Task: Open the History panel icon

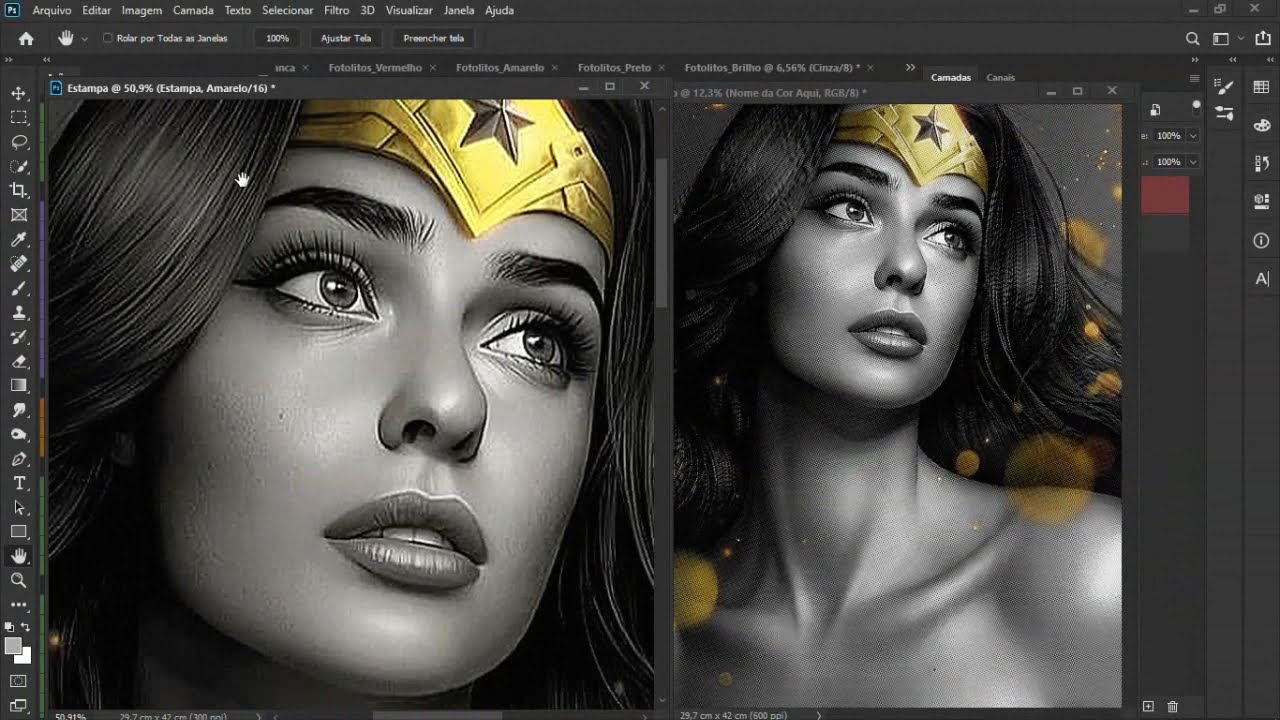Action: tap(1261, 163)
